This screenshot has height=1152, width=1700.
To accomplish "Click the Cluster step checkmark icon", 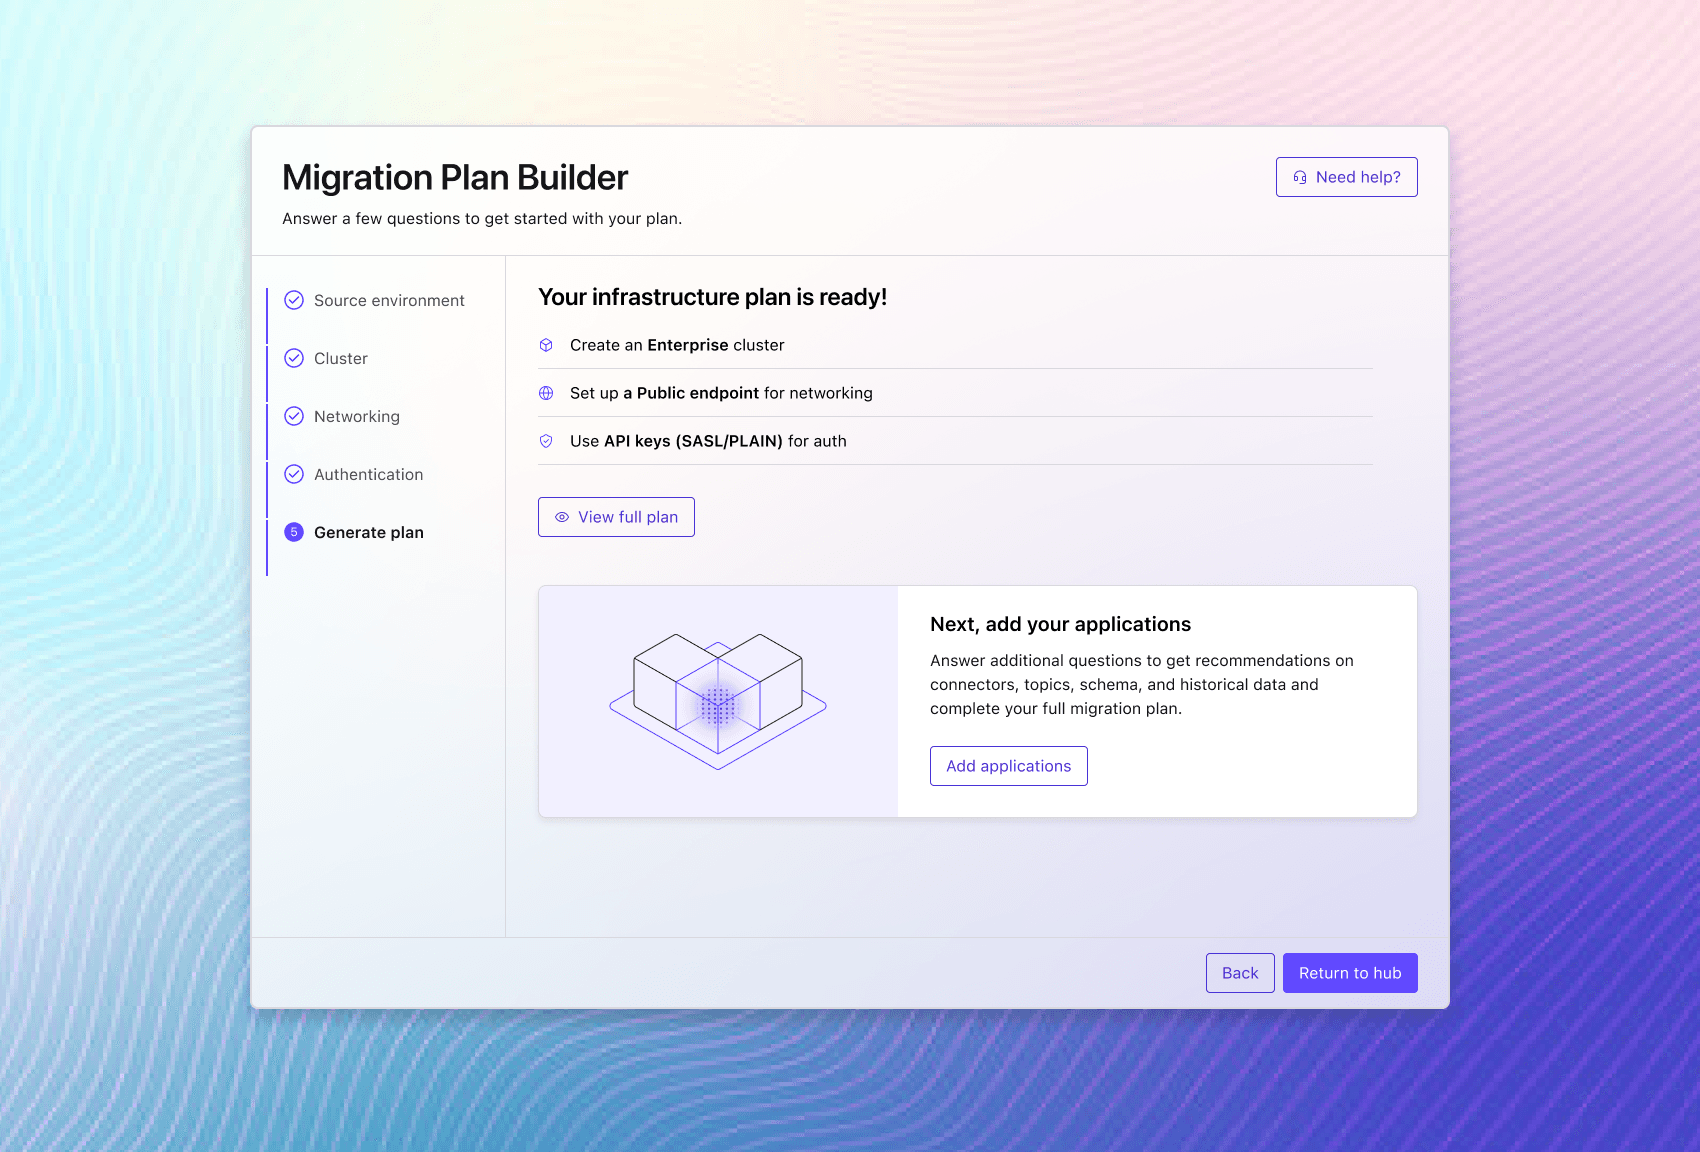I will (x=294, y=358).
